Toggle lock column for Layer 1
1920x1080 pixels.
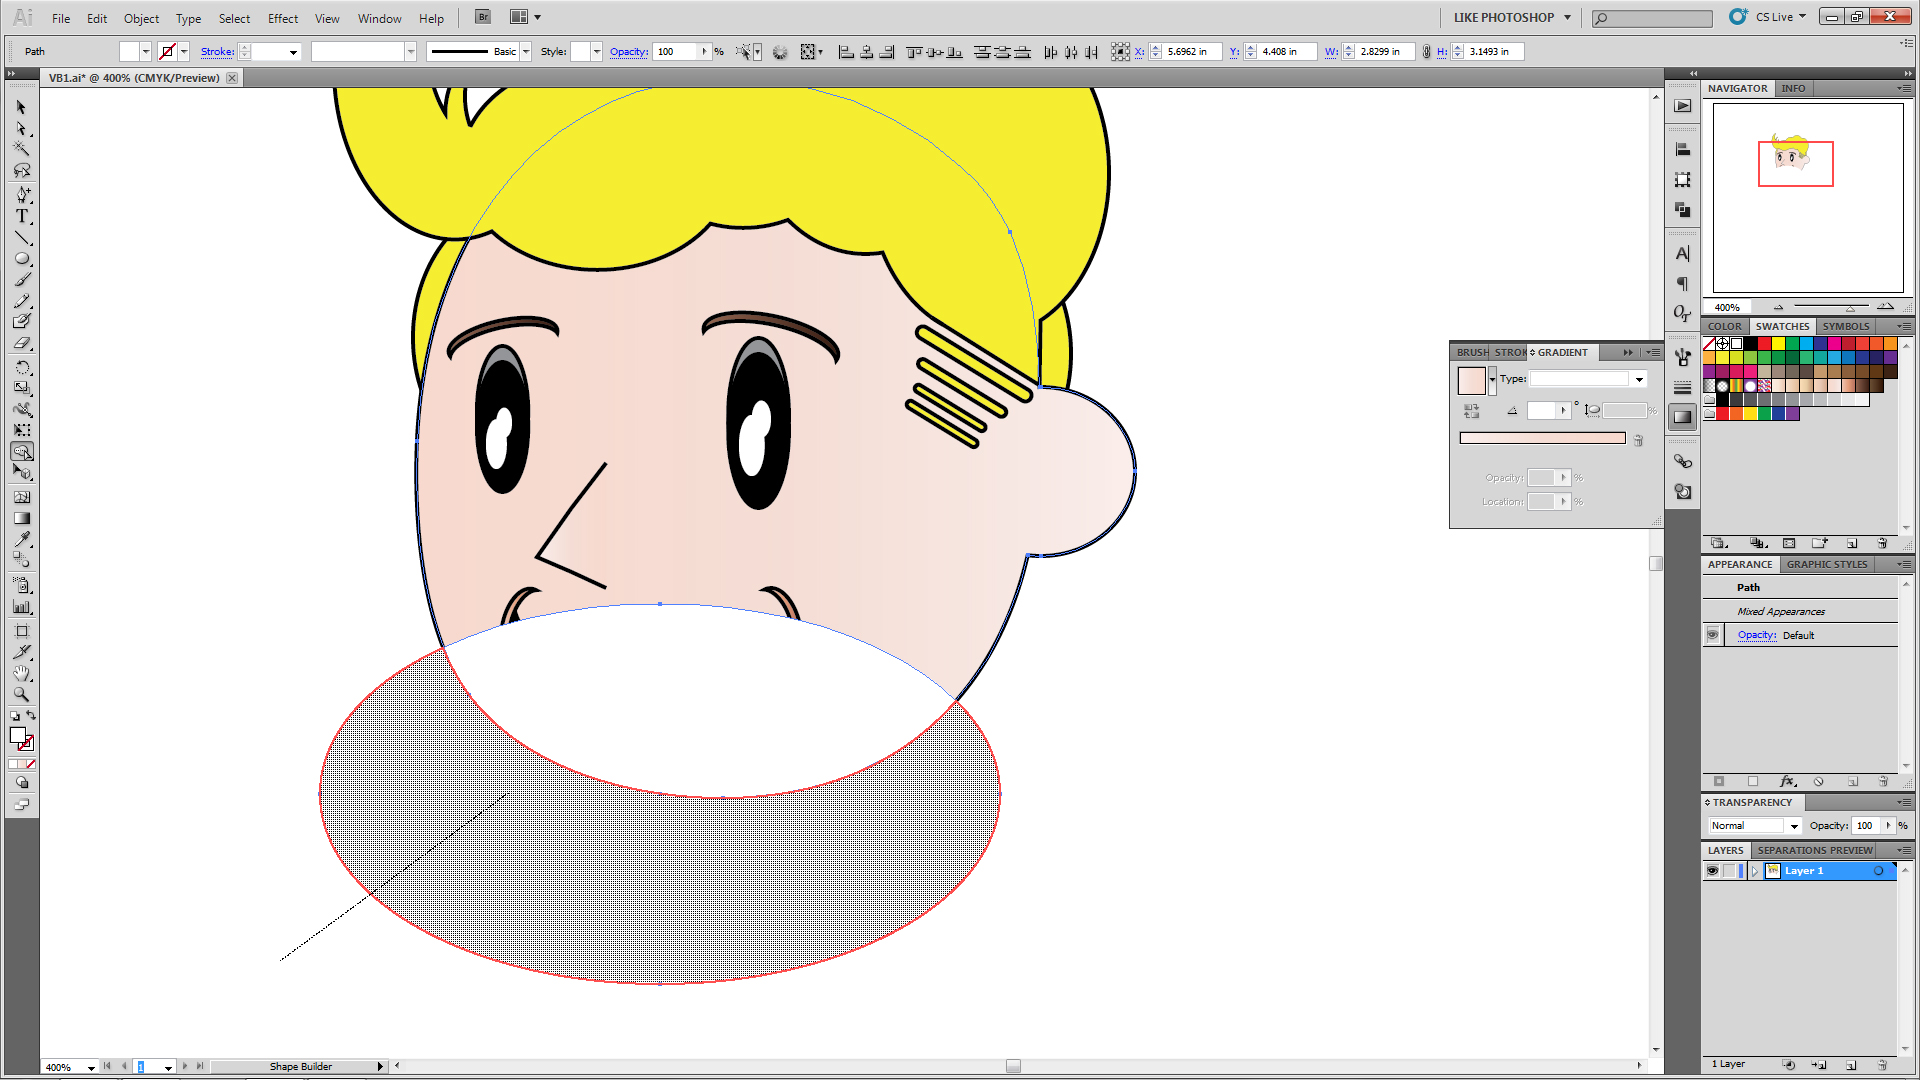1729,871
